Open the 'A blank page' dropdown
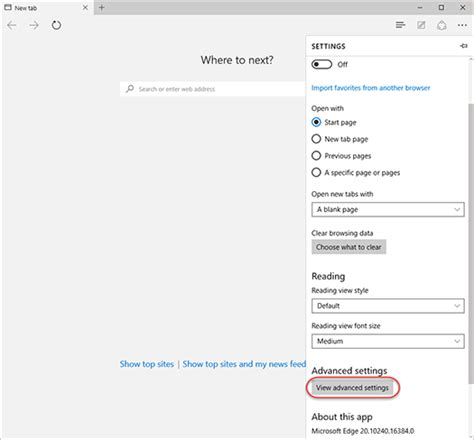Viewport: 474px width, 440px height. 388,209
